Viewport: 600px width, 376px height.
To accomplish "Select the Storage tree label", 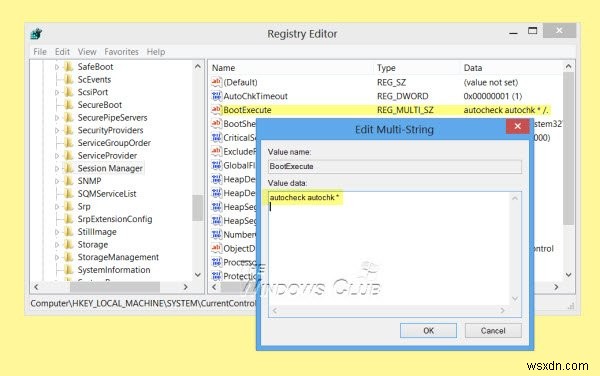I will [93, 244].
